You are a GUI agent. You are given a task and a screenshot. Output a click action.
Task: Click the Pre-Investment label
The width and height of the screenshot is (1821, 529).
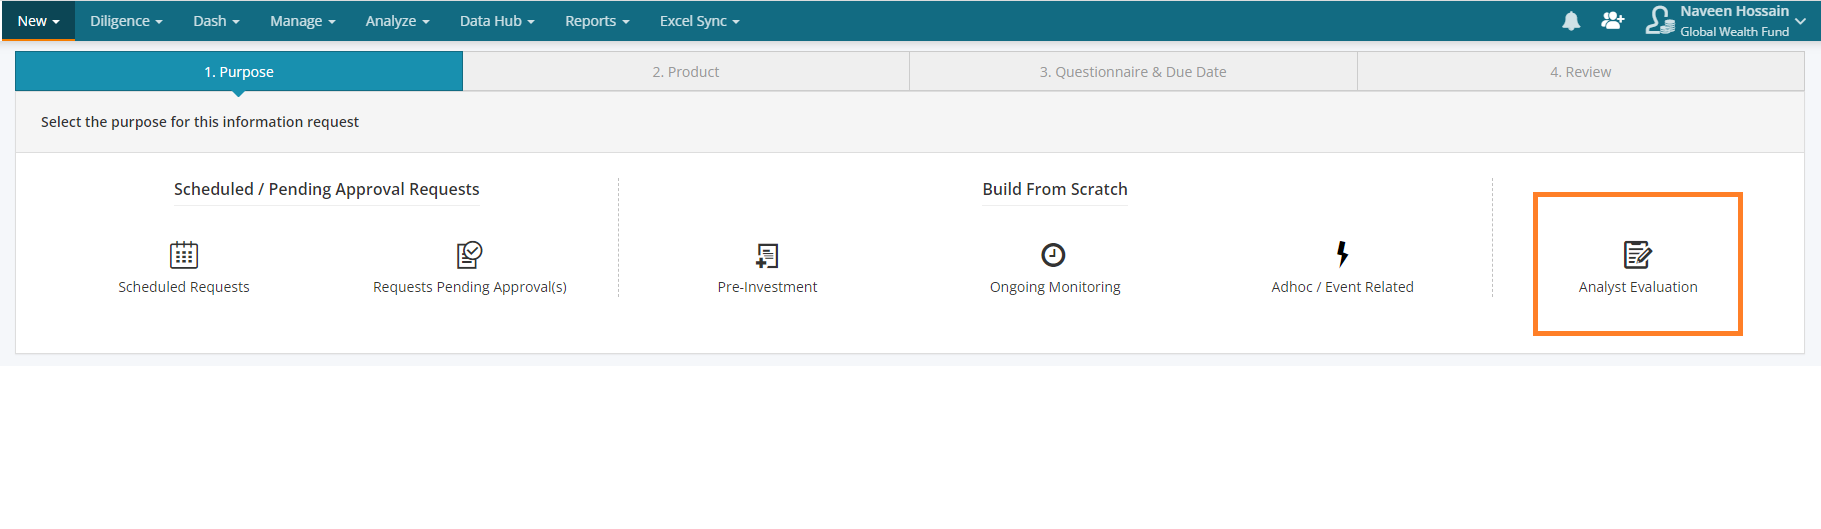[x=767, y=287]
